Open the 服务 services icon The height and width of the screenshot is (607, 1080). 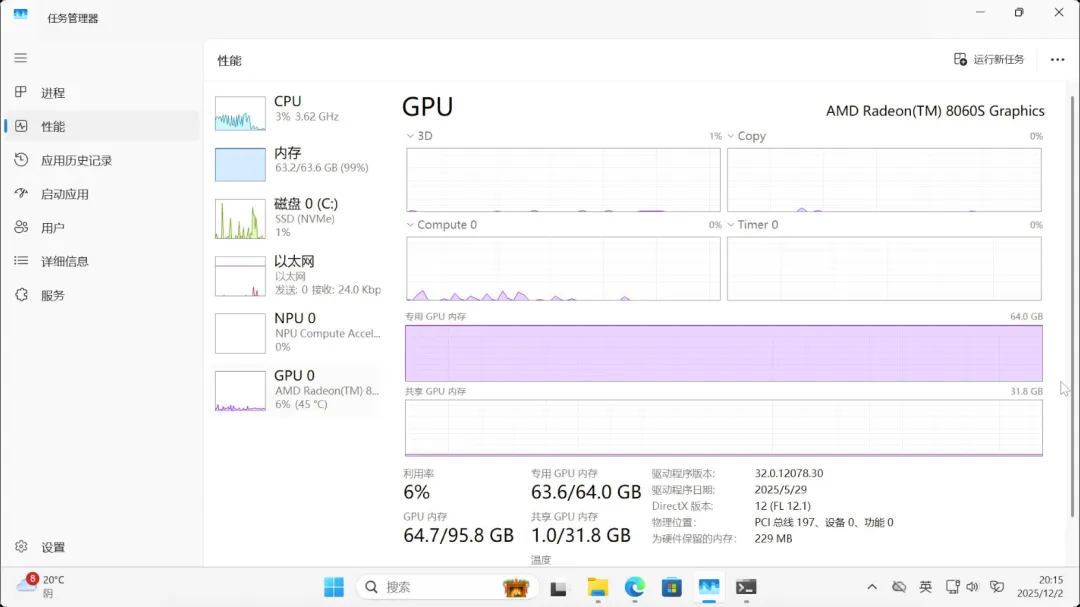click(x=20, y=295)
